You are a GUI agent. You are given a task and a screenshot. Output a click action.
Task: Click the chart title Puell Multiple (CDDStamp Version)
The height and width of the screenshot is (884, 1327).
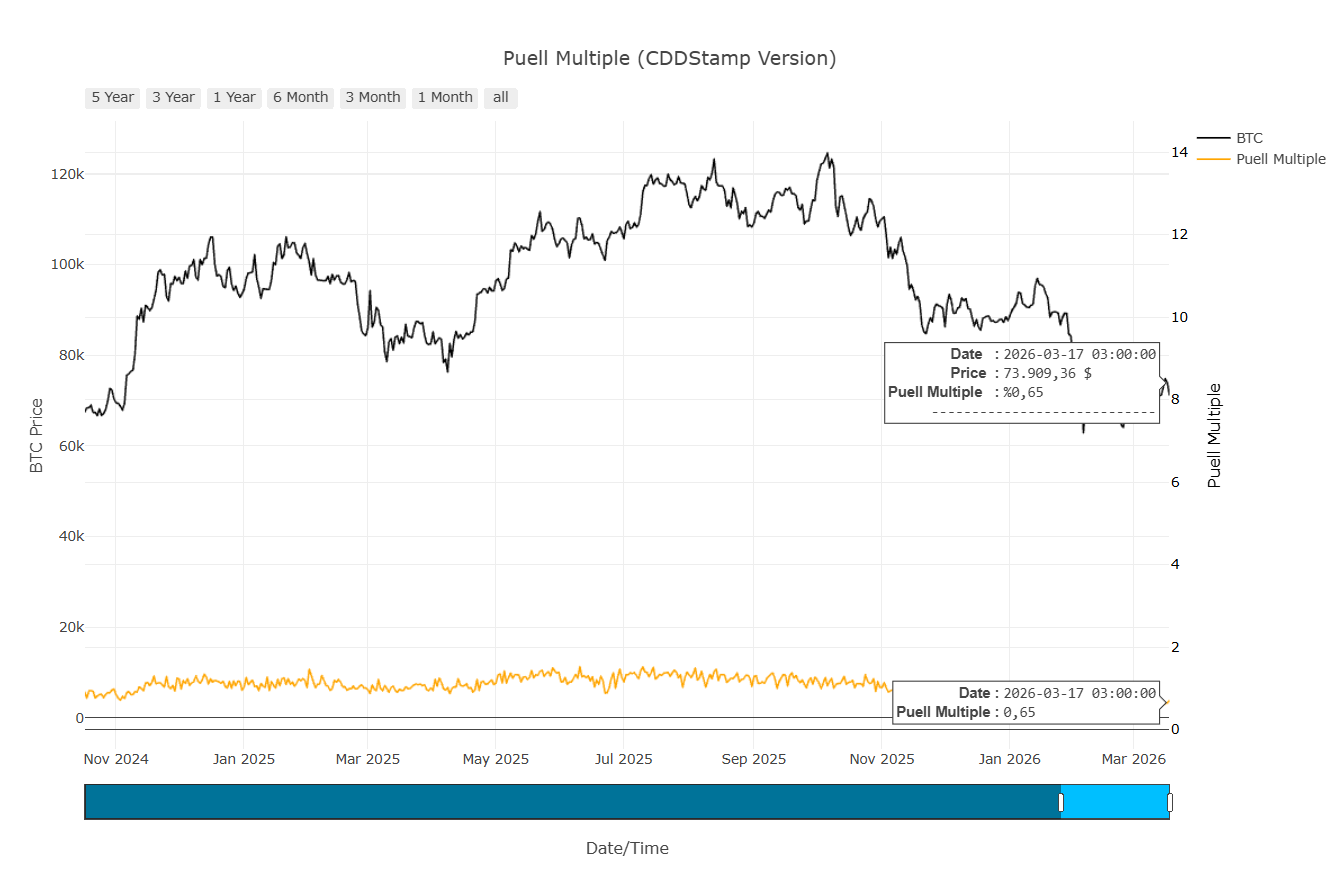point(669,58)
